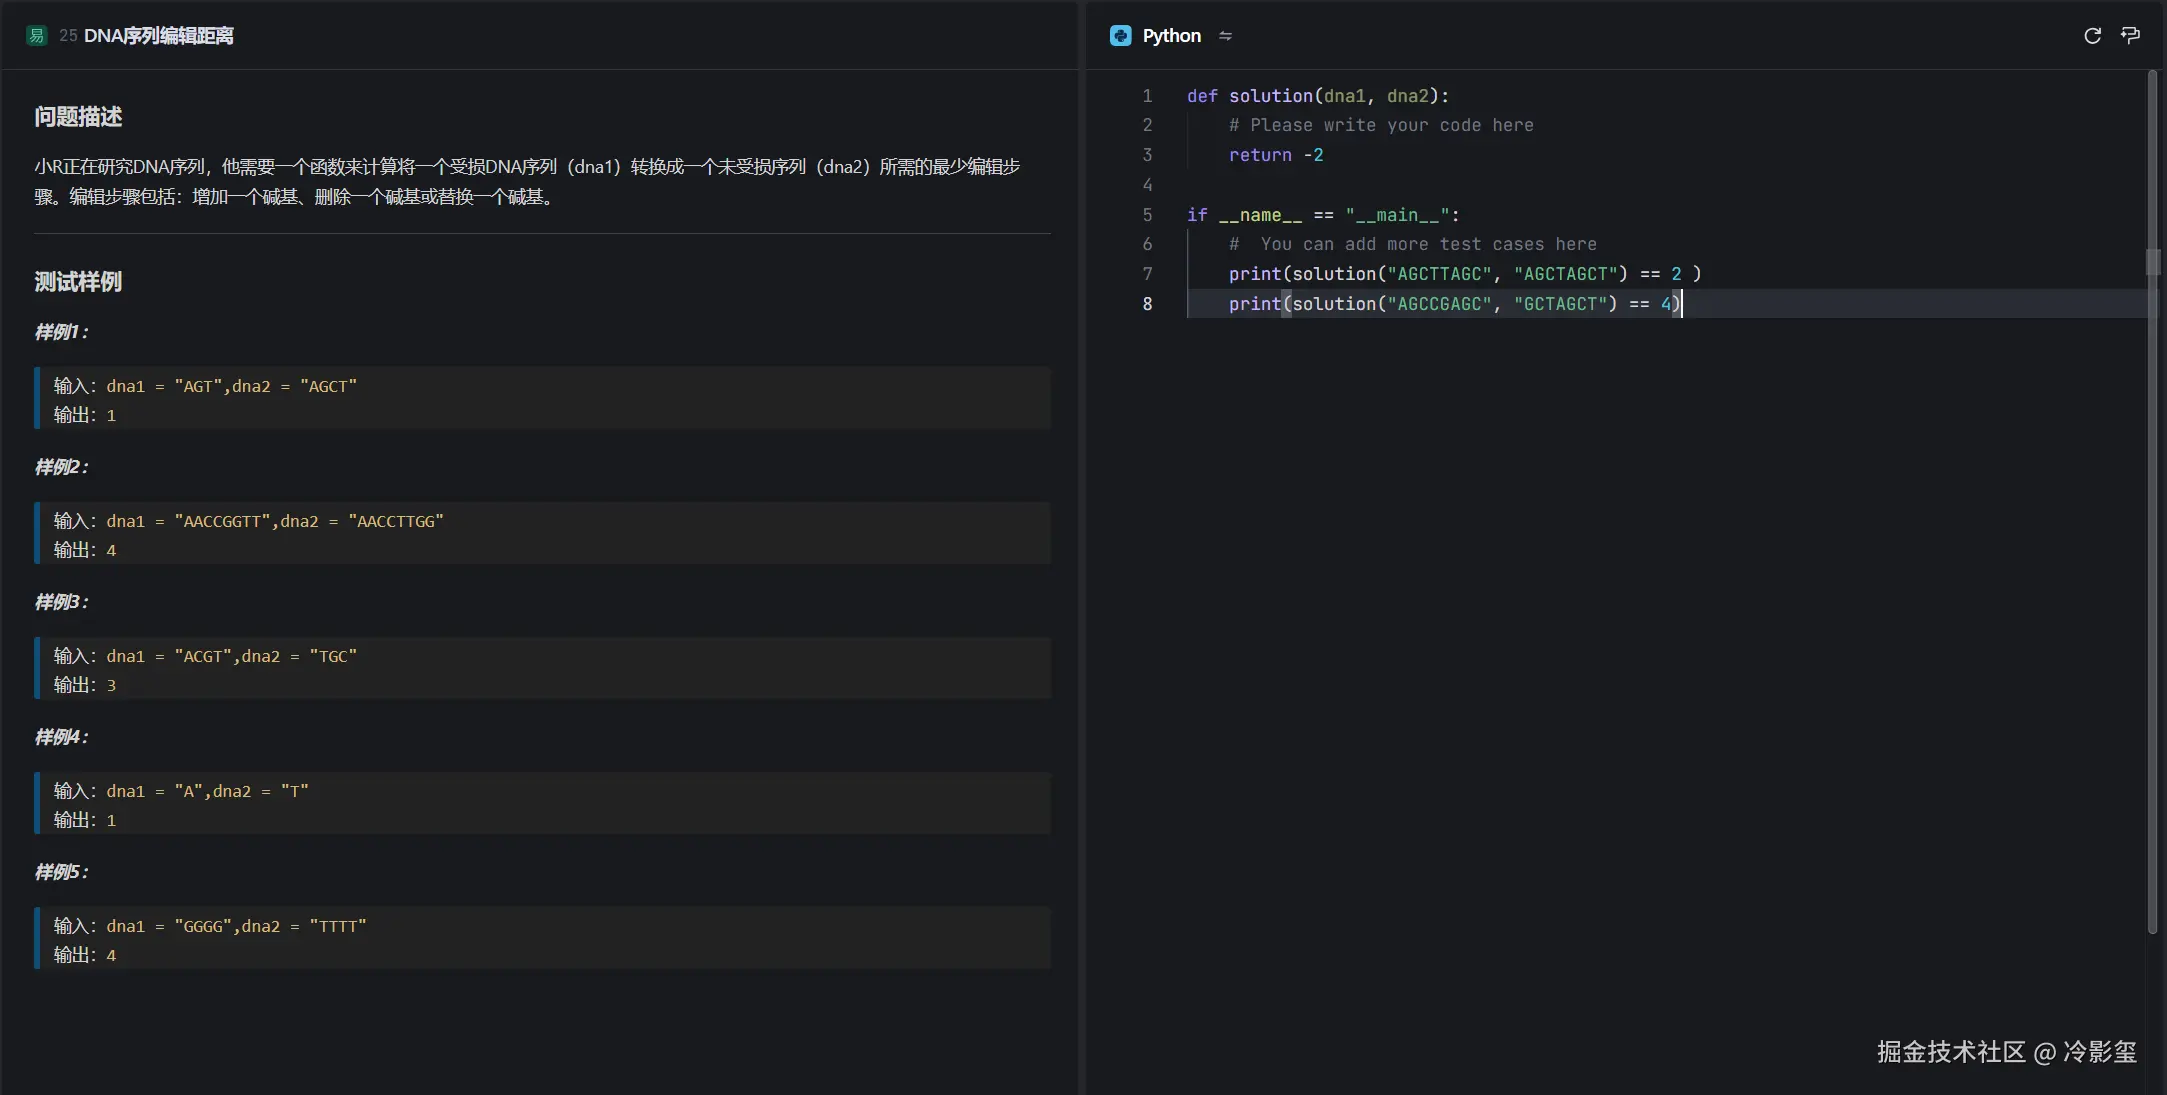Click the Python language label

click(1171, 36)
